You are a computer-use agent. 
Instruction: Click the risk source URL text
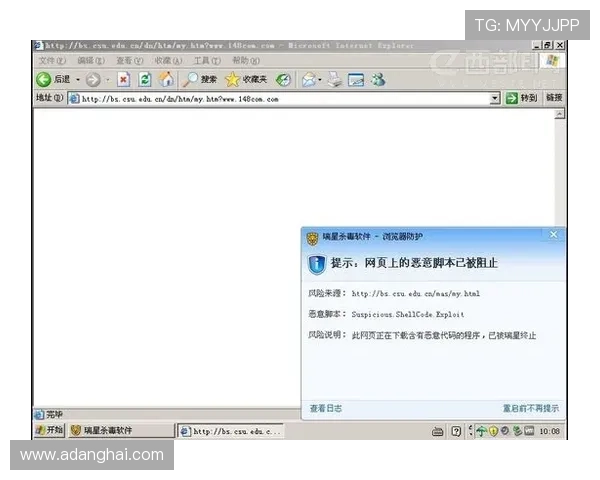pos(416,294)
